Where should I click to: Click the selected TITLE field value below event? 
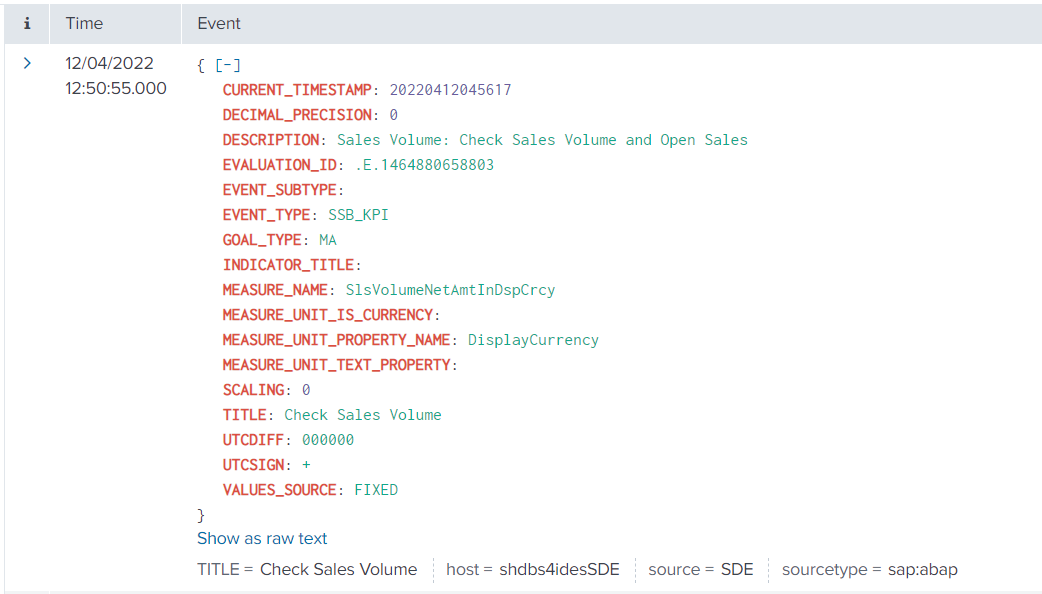338,569
